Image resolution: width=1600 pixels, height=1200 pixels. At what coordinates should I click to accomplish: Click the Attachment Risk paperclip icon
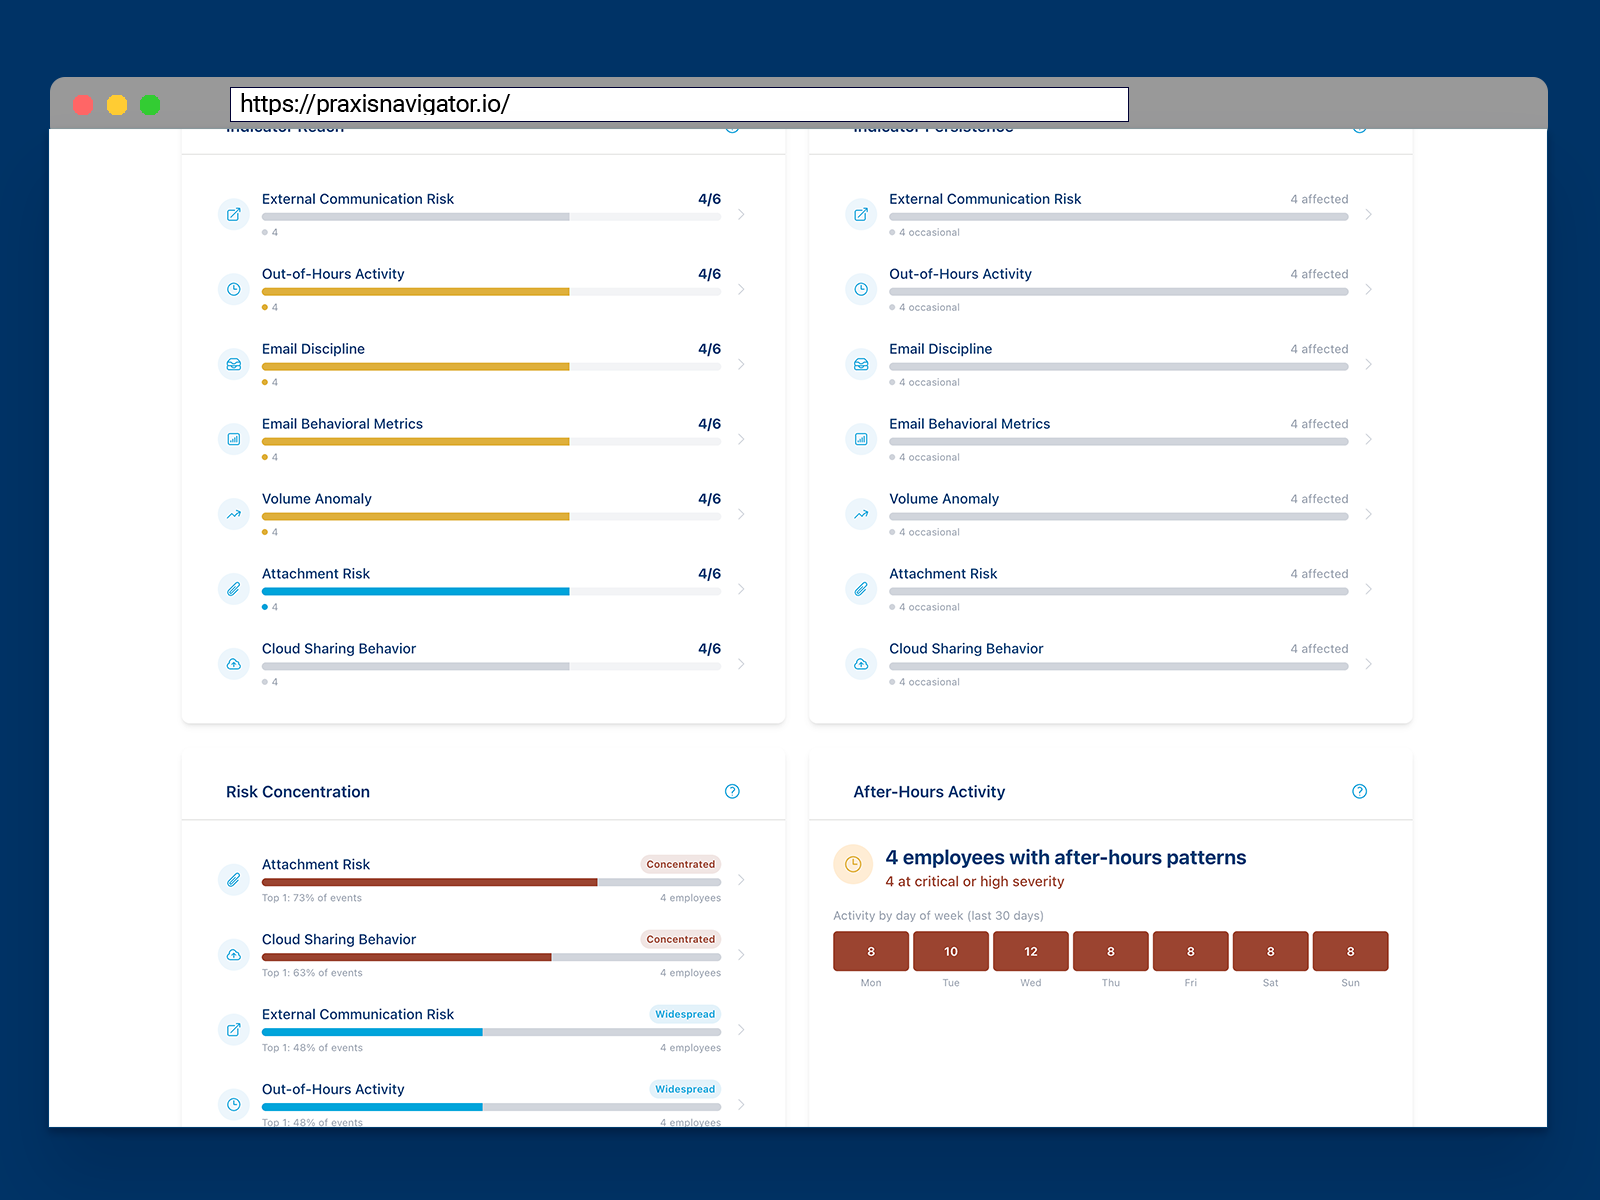(x=234, y=589)
